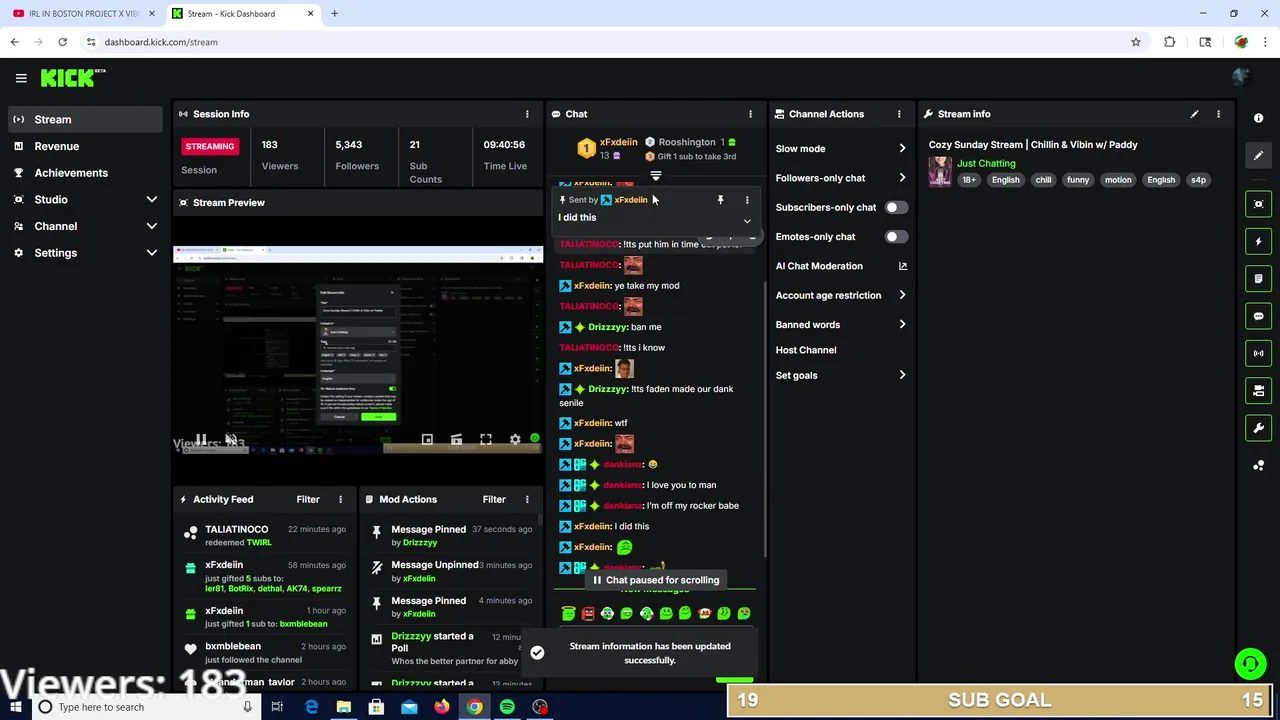
Task: Toggle the stream preview widget icon in the right sidebar
Action: pos(1258,204)
